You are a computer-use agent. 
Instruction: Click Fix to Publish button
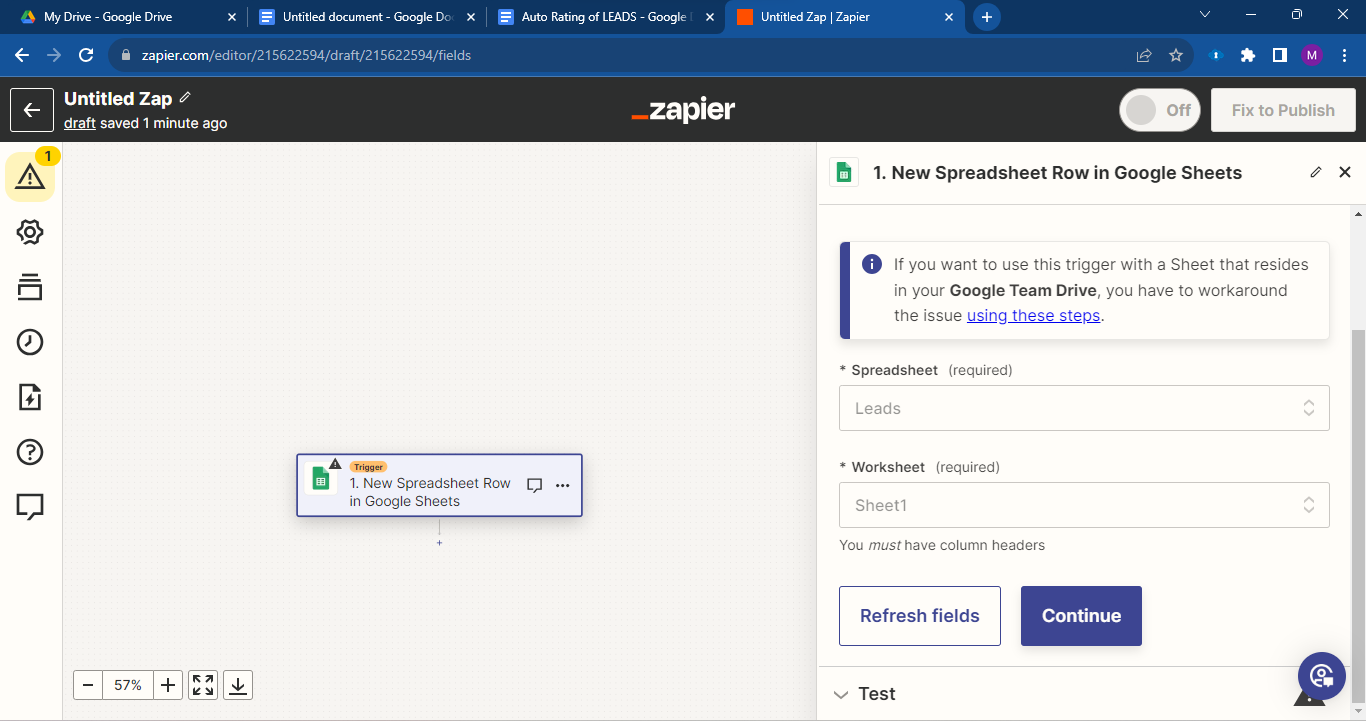pyautogui.click(x=1283, y=110)
